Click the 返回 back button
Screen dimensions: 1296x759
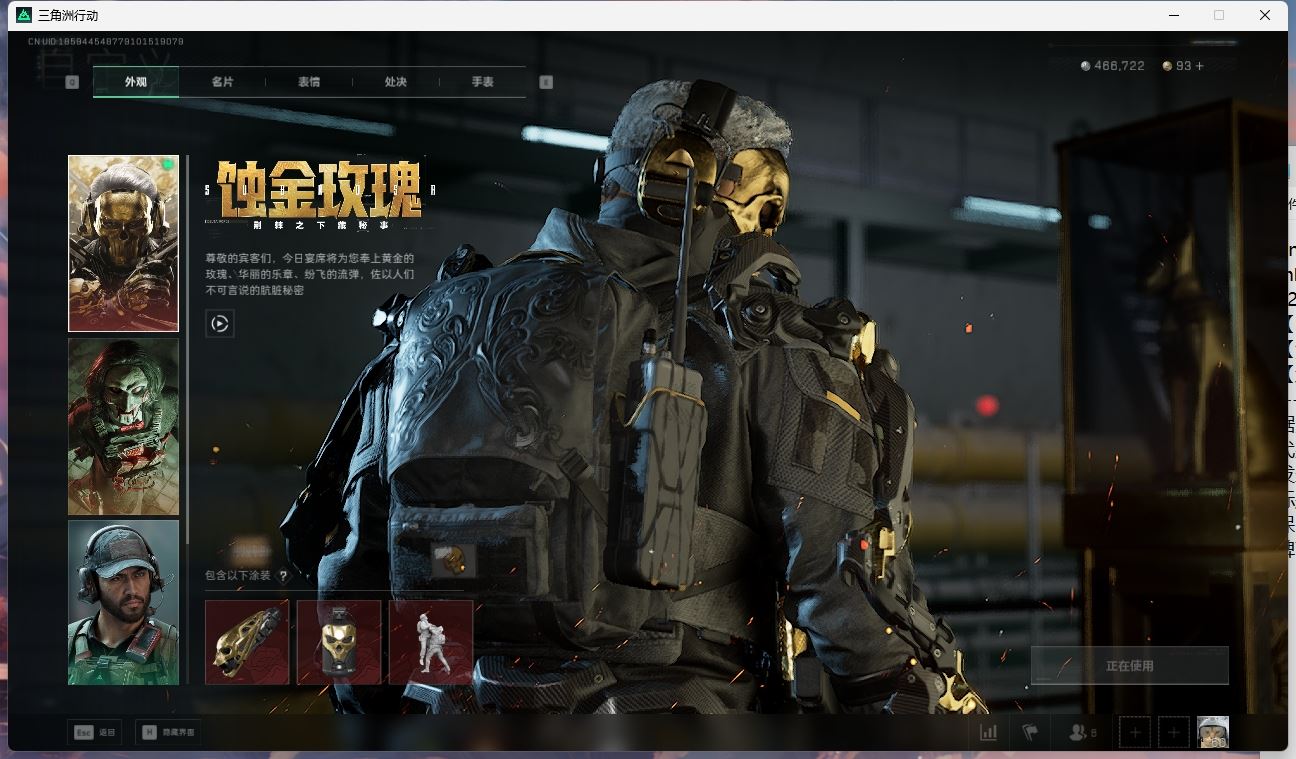click(95, 732)
